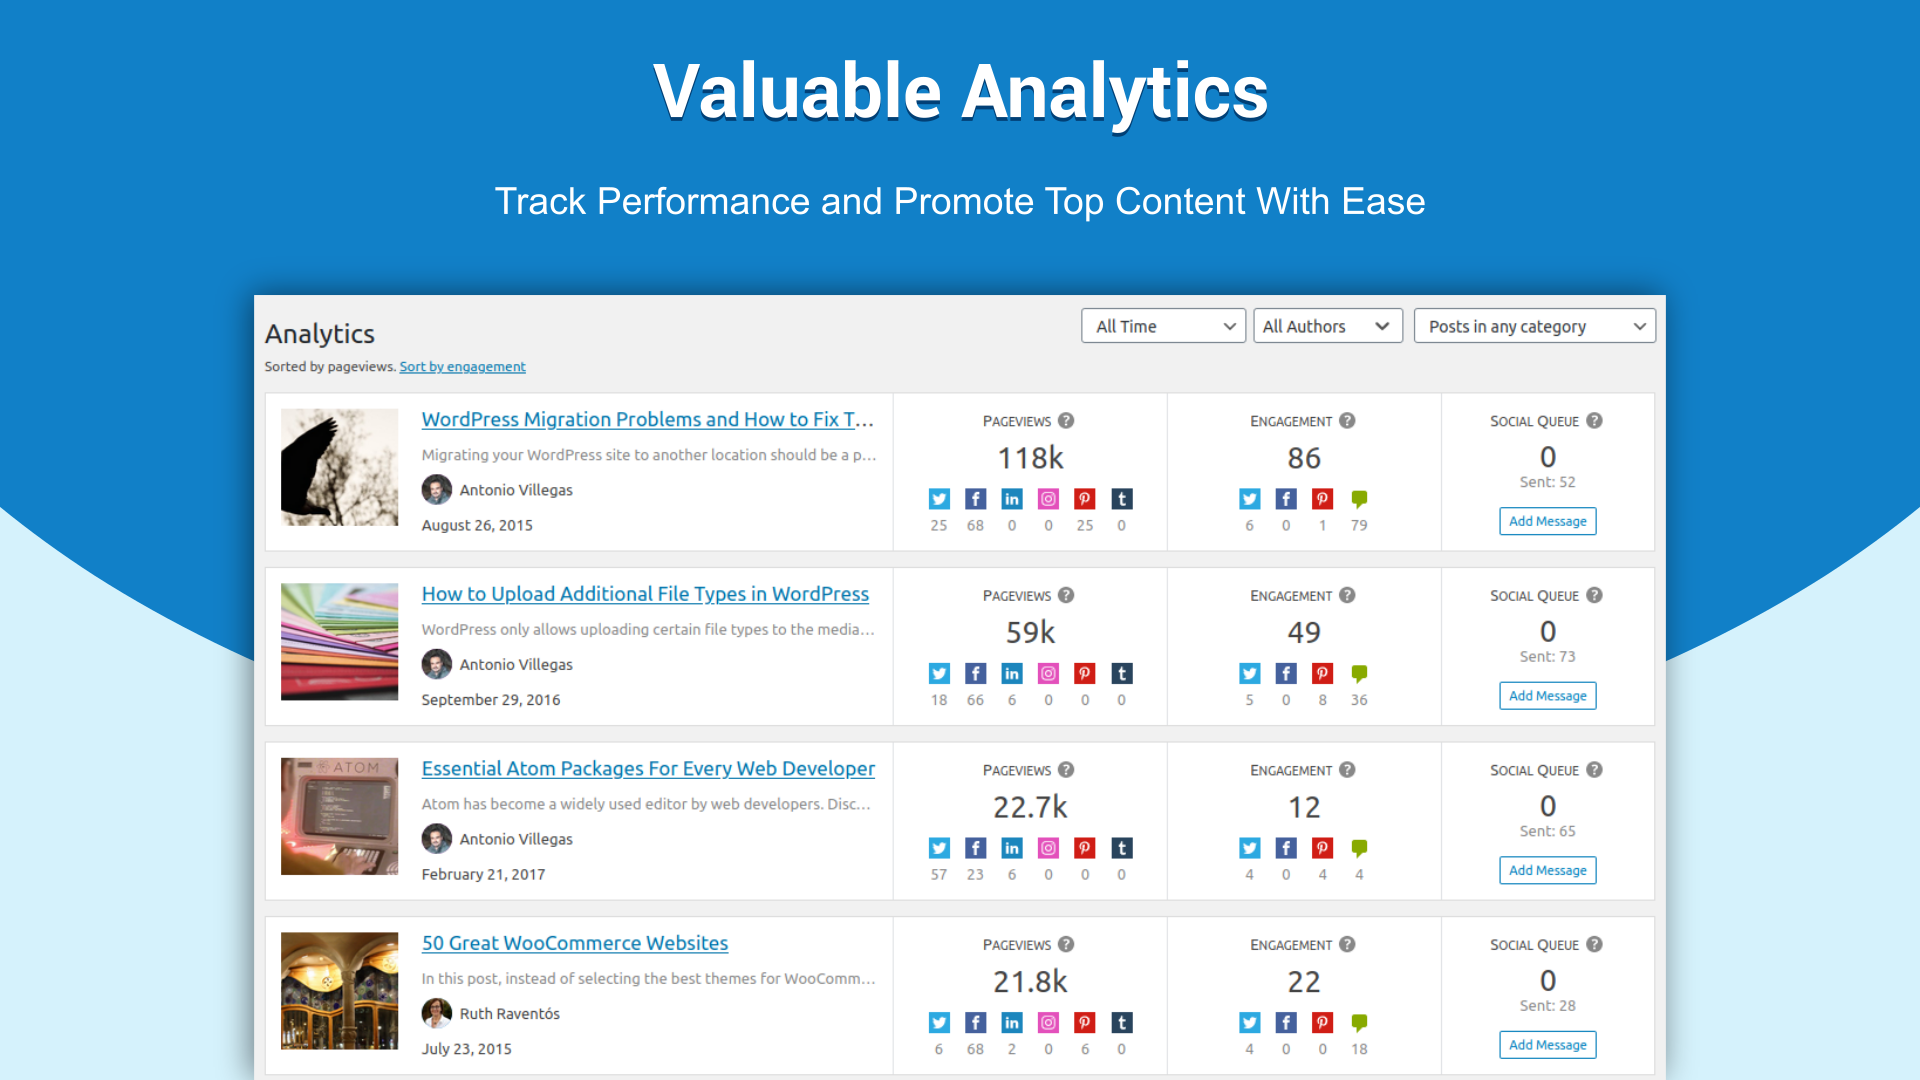Click Instagram icon in How to Upload row

(x=1048, y=674)
